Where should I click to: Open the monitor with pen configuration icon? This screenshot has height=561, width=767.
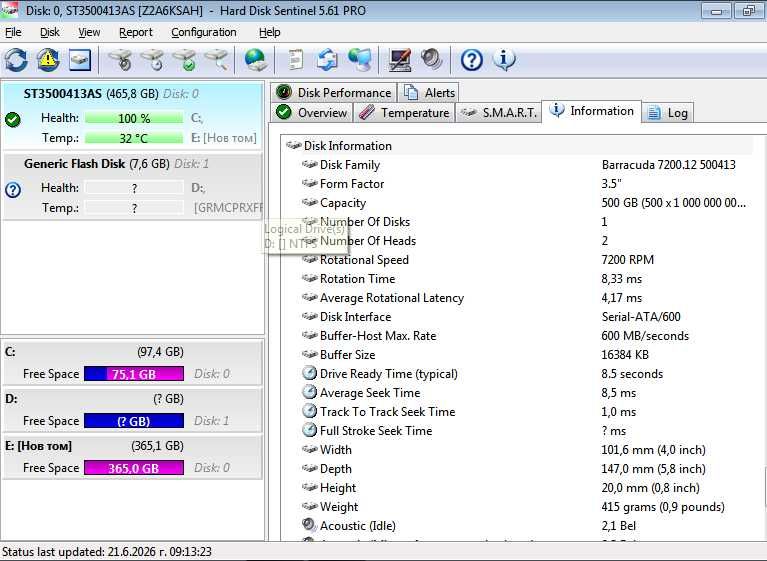[x=400, y=60]
